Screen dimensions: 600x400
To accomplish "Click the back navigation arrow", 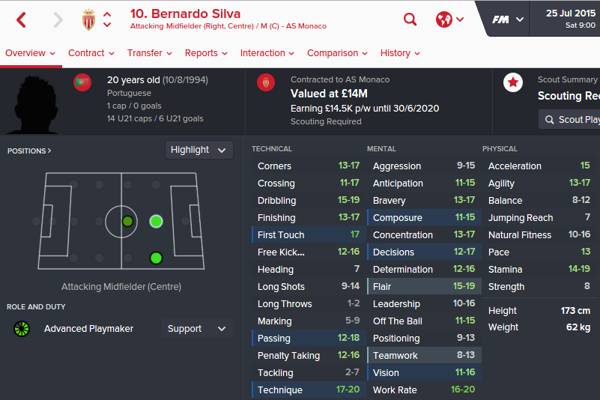I will pos(22,19).
